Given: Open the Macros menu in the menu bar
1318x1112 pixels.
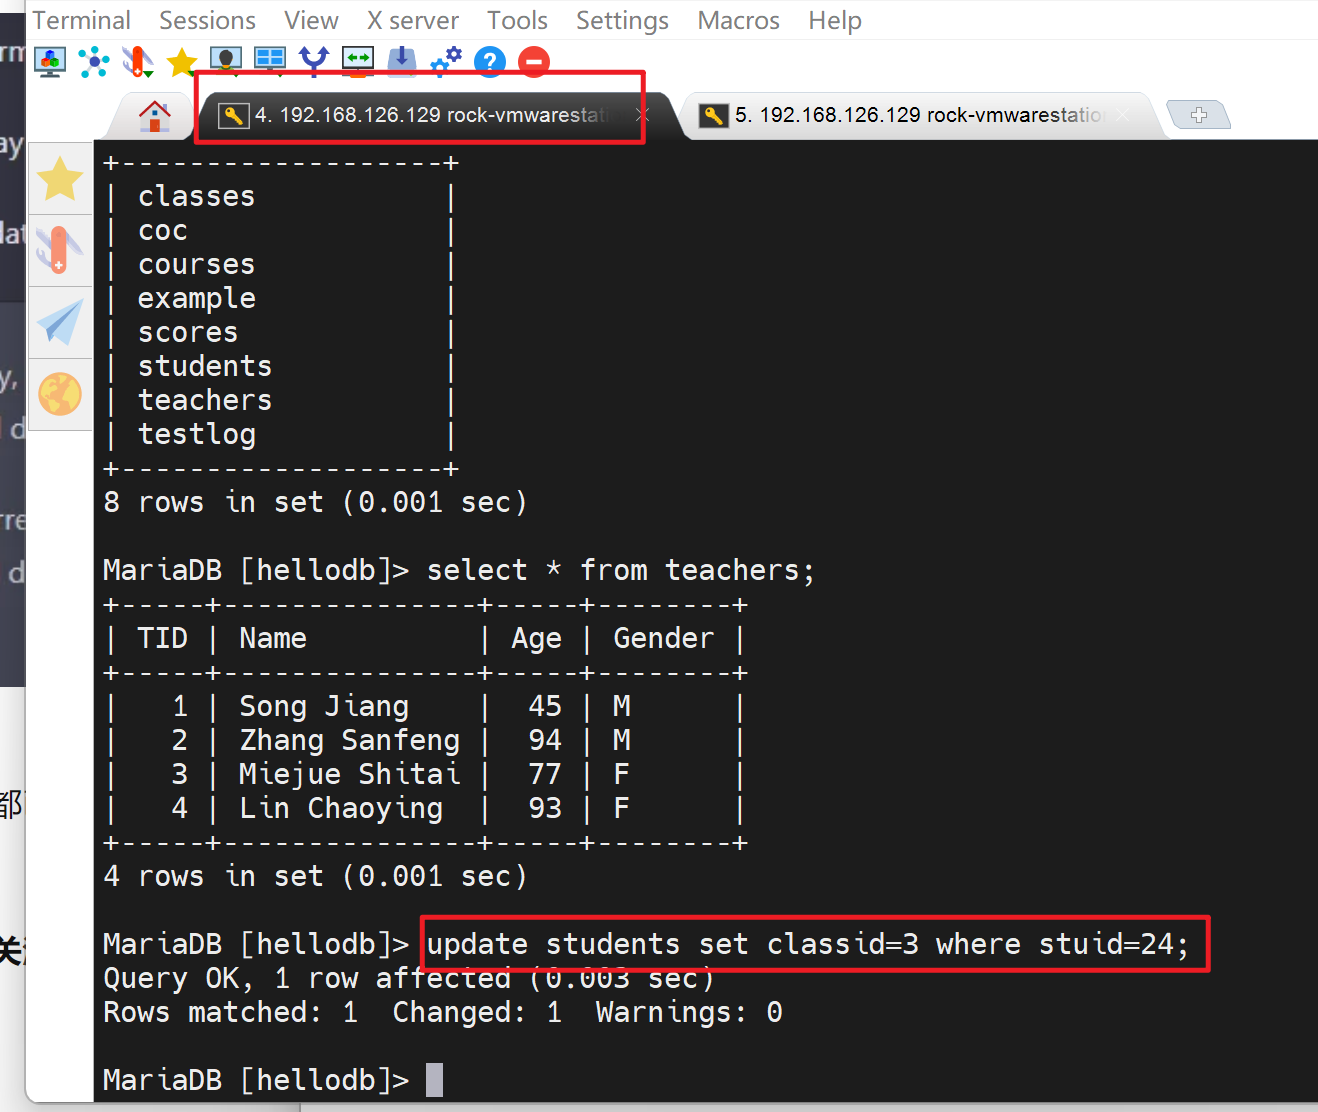Looking at the screenshot, I should (x=738, y=20).
